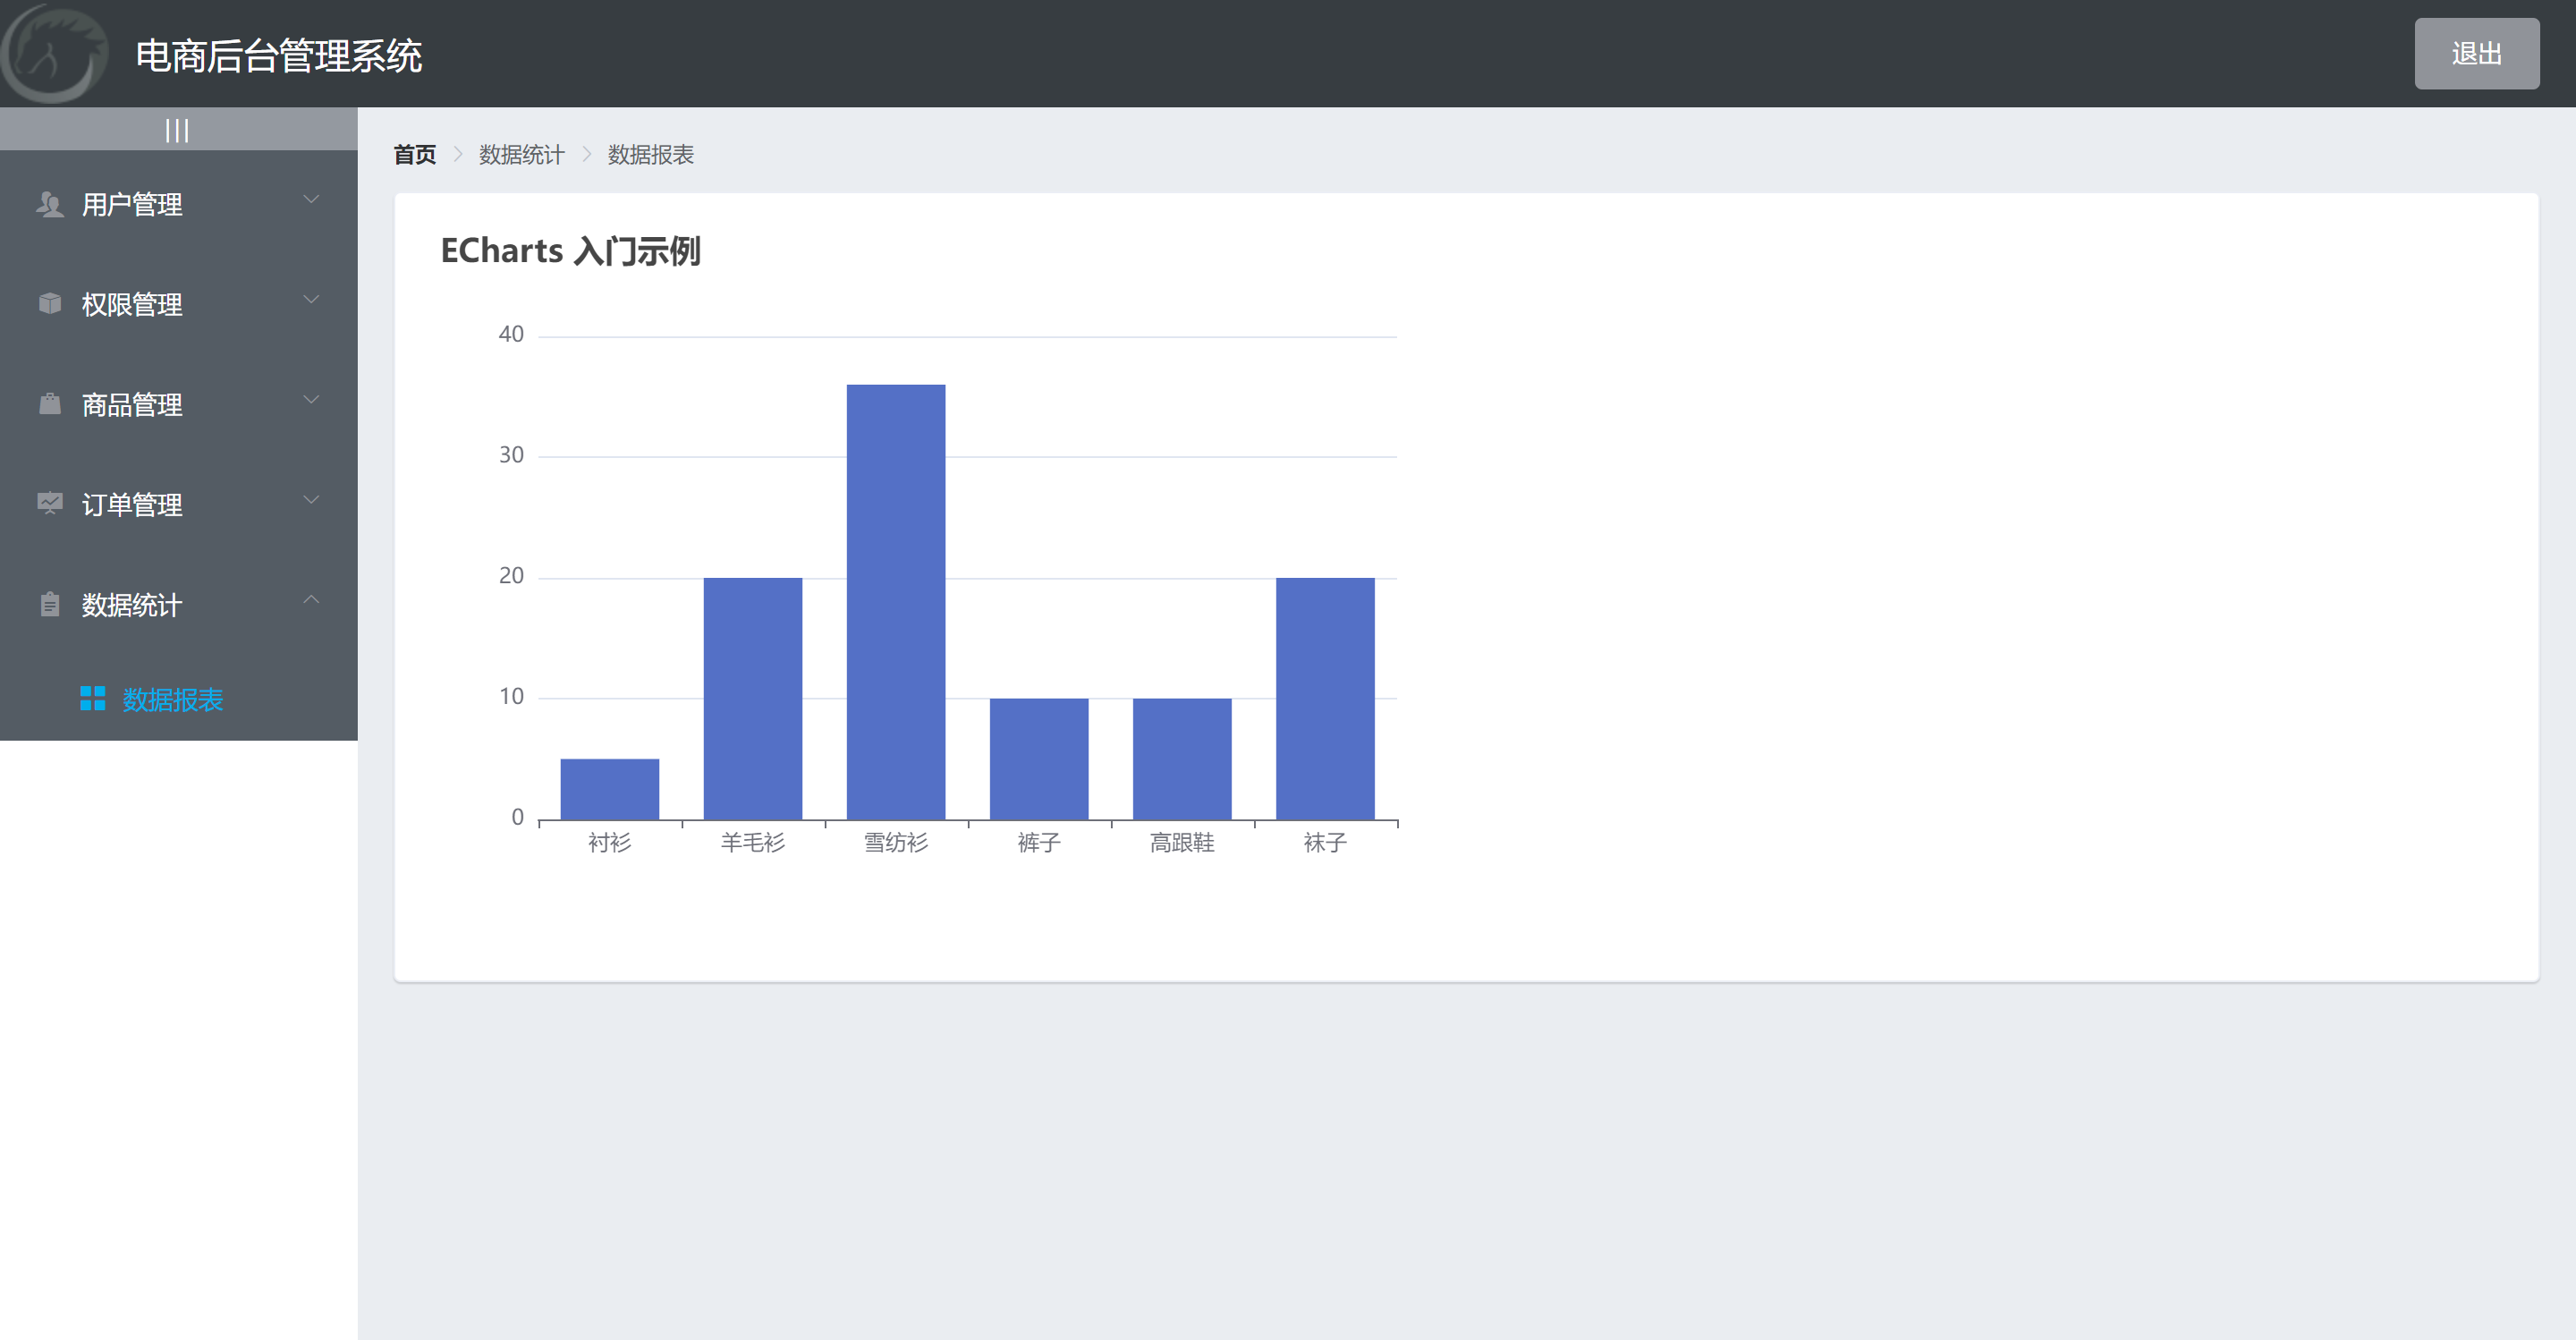Click the 订单管理 chart icon
Image resolution: width=2576 pixels, height=1340 pixels.
[x=49, y=503]
